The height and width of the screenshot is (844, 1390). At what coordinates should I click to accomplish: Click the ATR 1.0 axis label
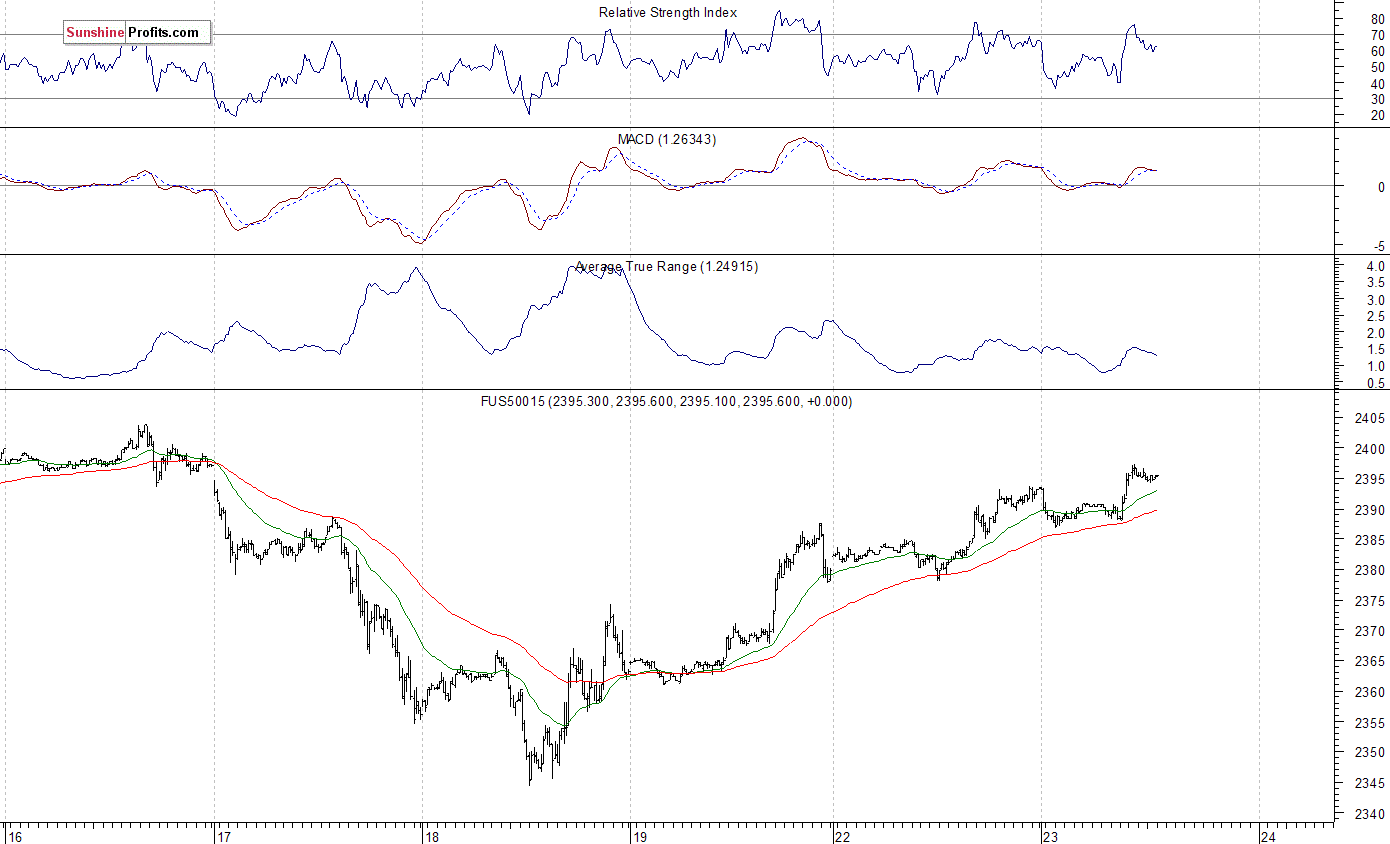(x=1375, y=367)
